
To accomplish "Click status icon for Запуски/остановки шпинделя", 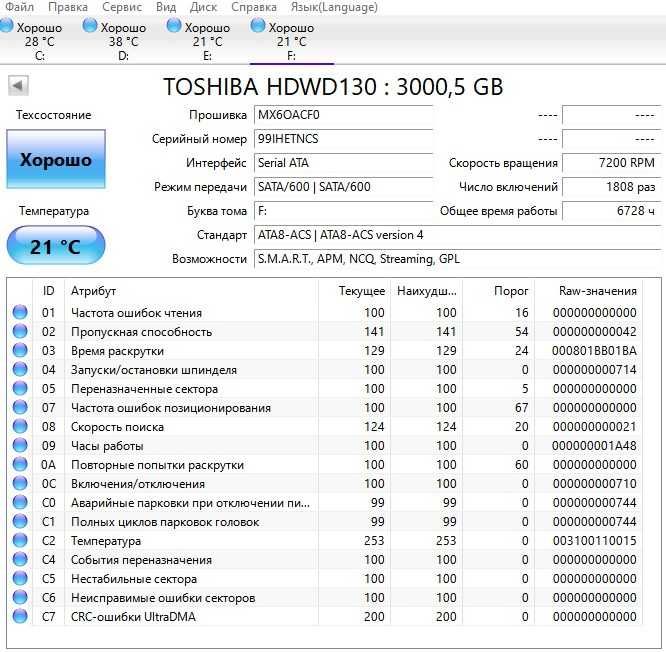I will [x=20, y=369].
